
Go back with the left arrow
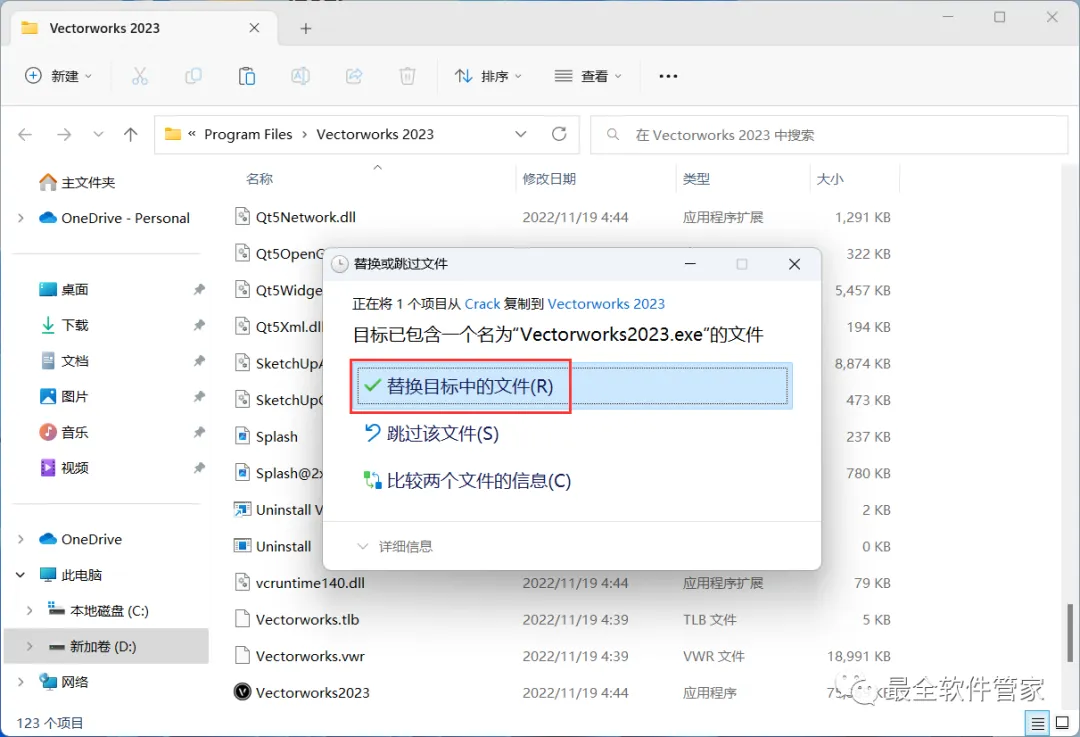point(25,134)
